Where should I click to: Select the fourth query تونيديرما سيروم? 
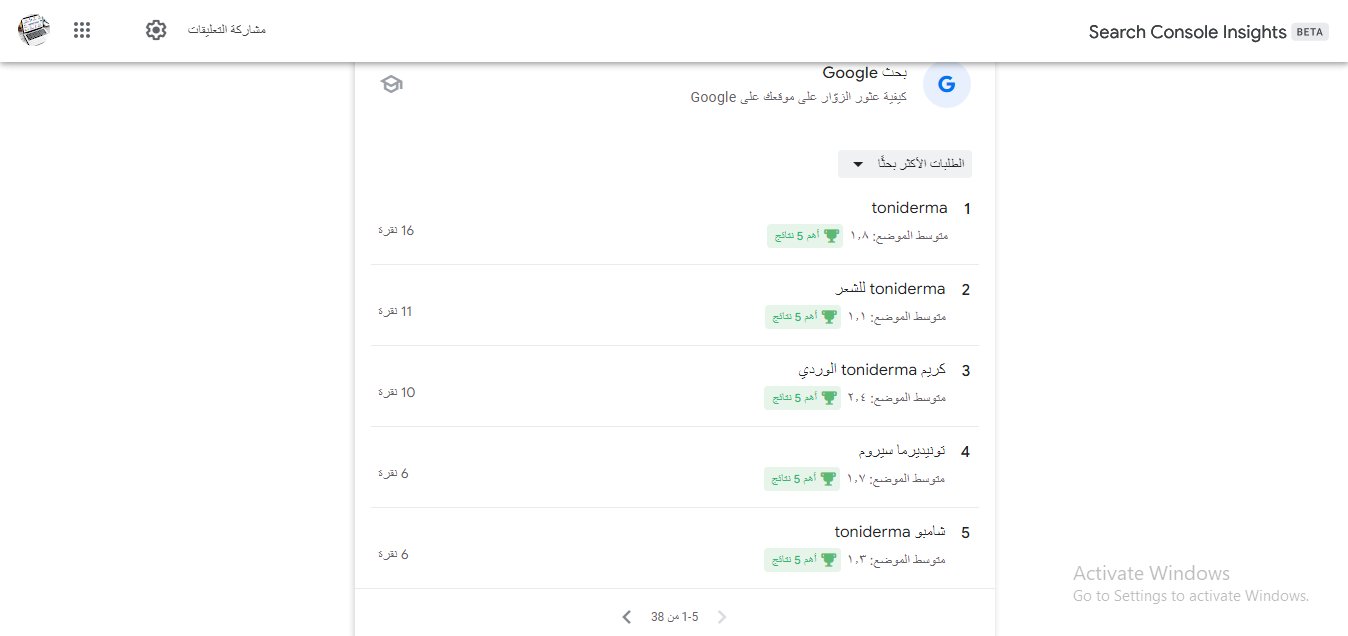click(902, 451)
